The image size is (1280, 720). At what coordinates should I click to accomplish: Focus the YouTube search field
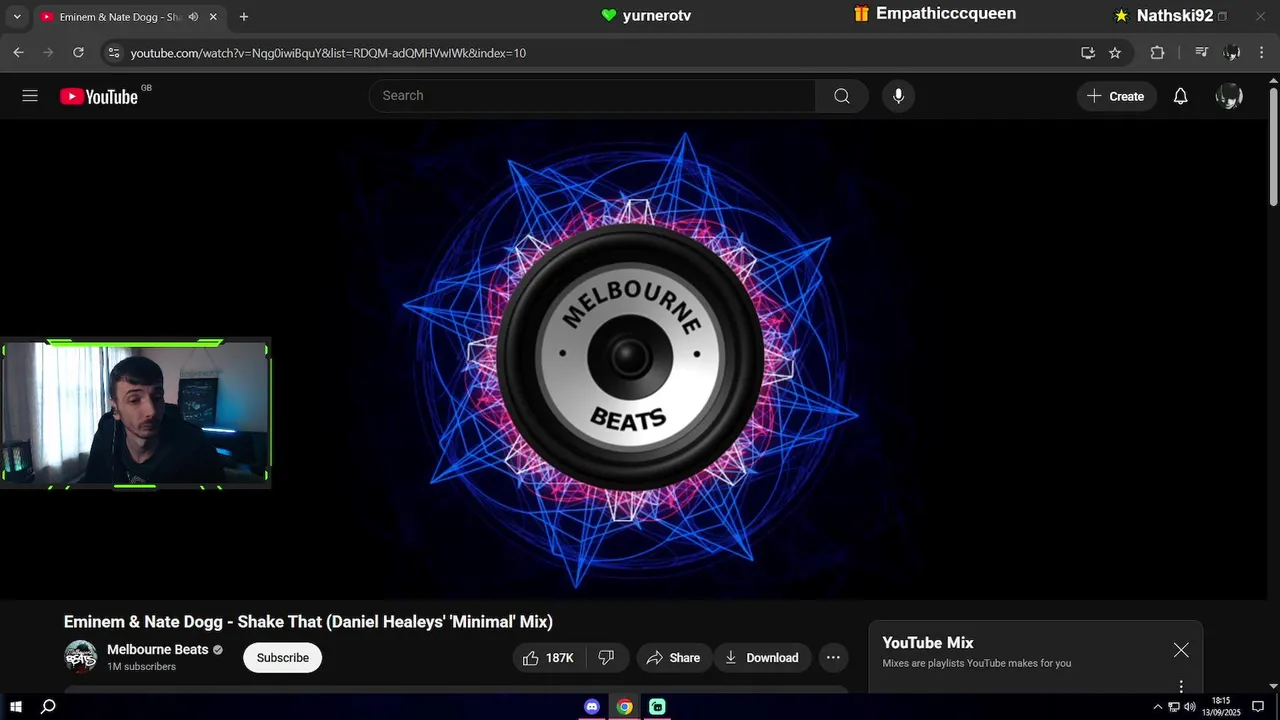click(592, 96)
